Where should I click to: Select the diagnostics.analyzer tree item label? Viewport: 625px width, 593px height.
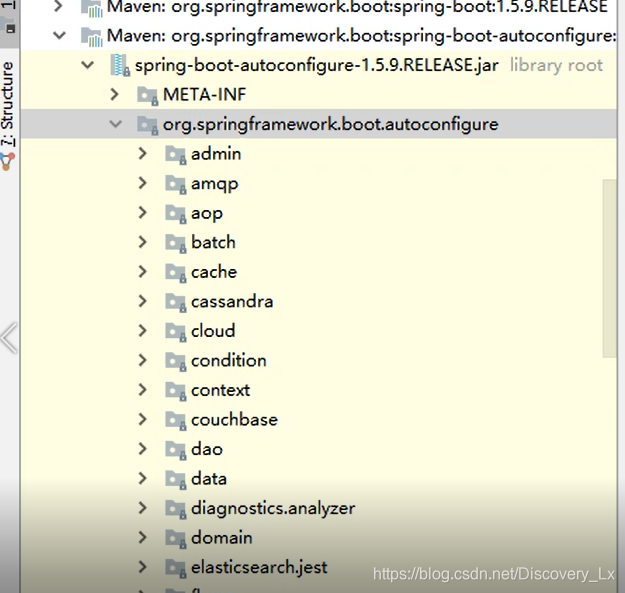[273, 509]
